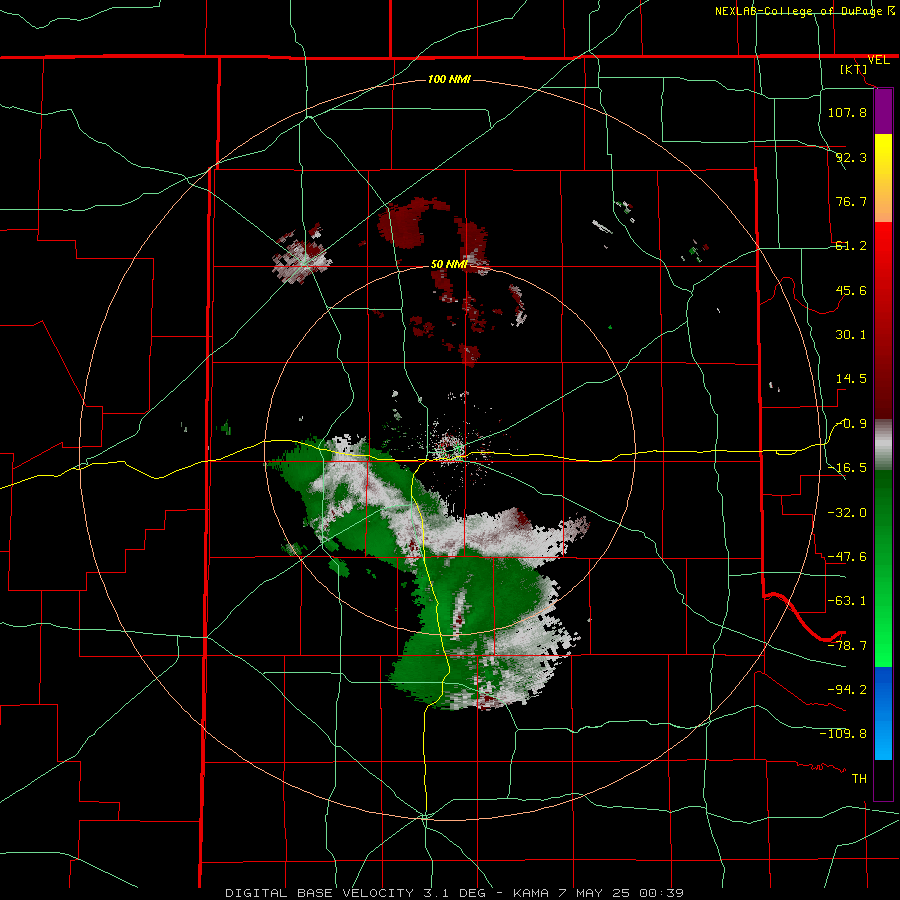
Task: Select the 30.1 legend value
Action: [x=851, y=335]
